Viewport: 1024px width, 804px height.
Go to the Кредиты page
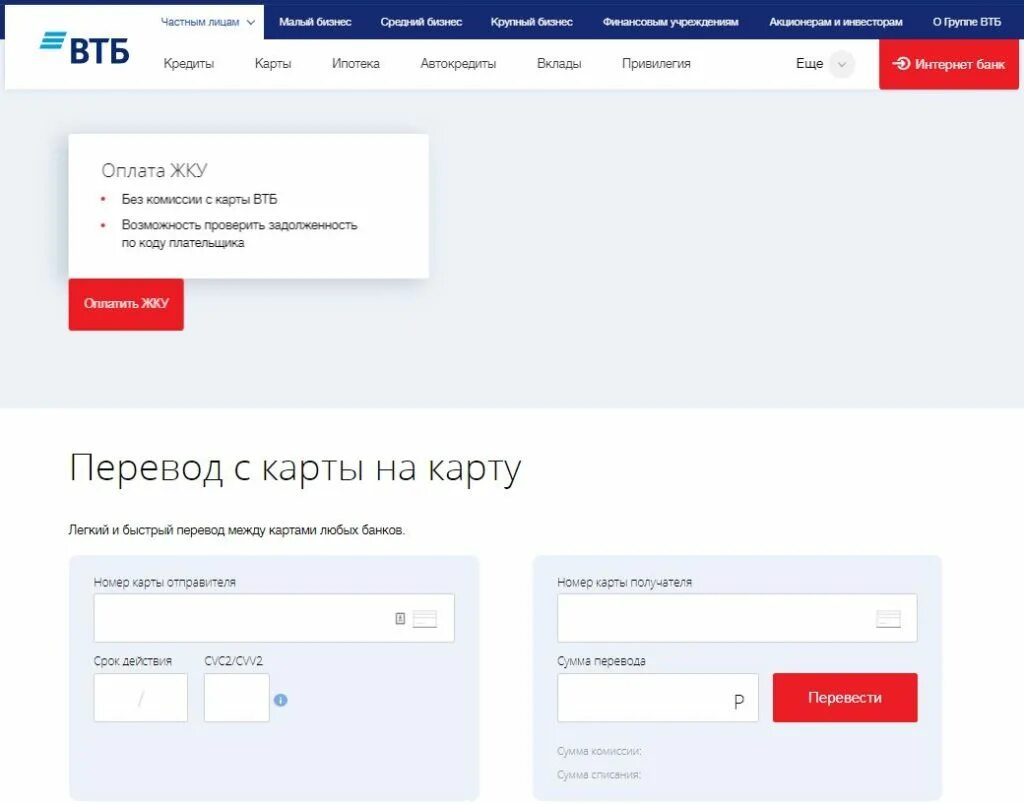click(x=189, y=64)
